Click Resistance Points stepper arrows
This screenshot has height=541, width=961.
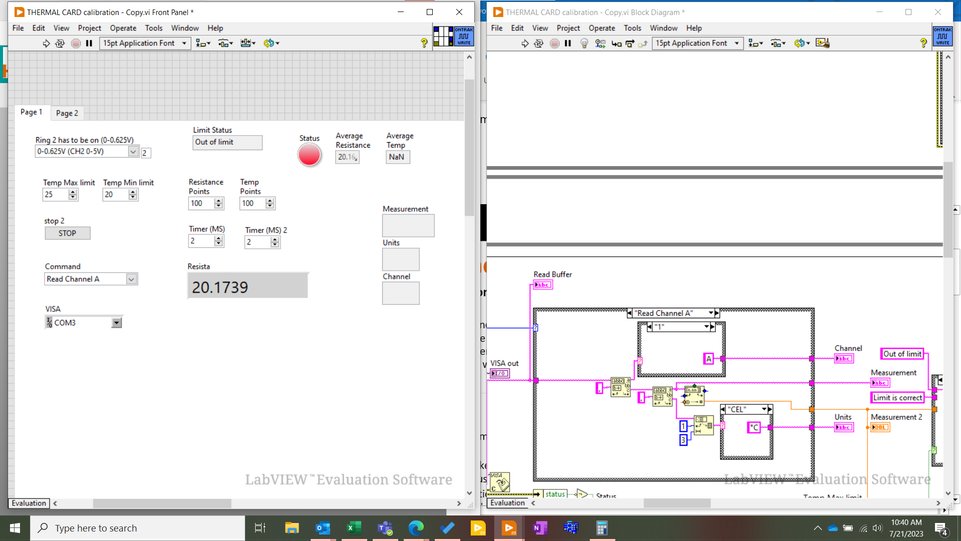219,203
